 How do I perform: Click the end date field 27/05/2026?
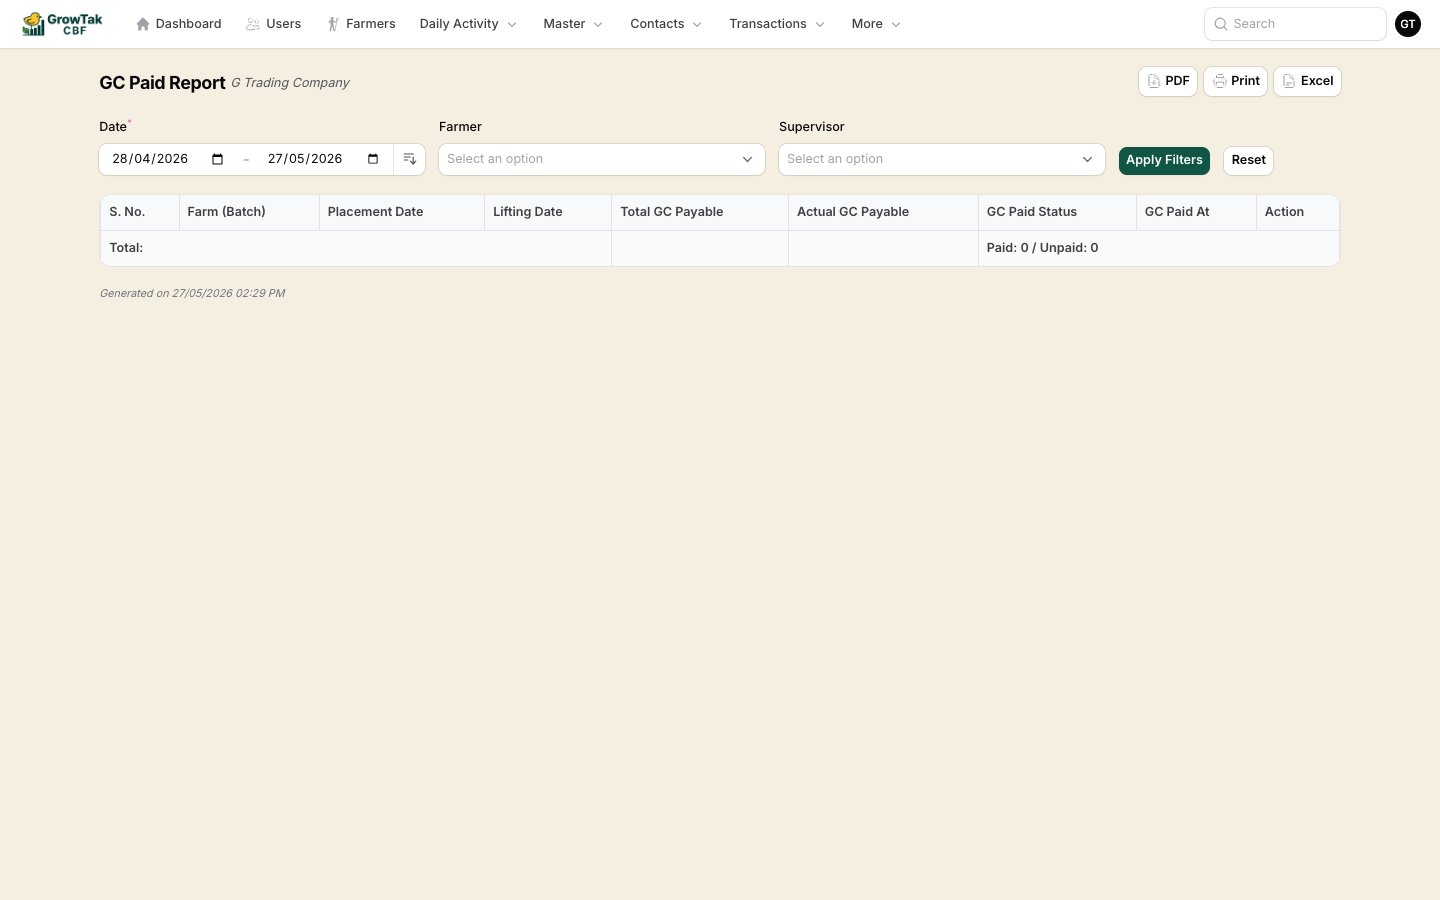tap(305, 159)
